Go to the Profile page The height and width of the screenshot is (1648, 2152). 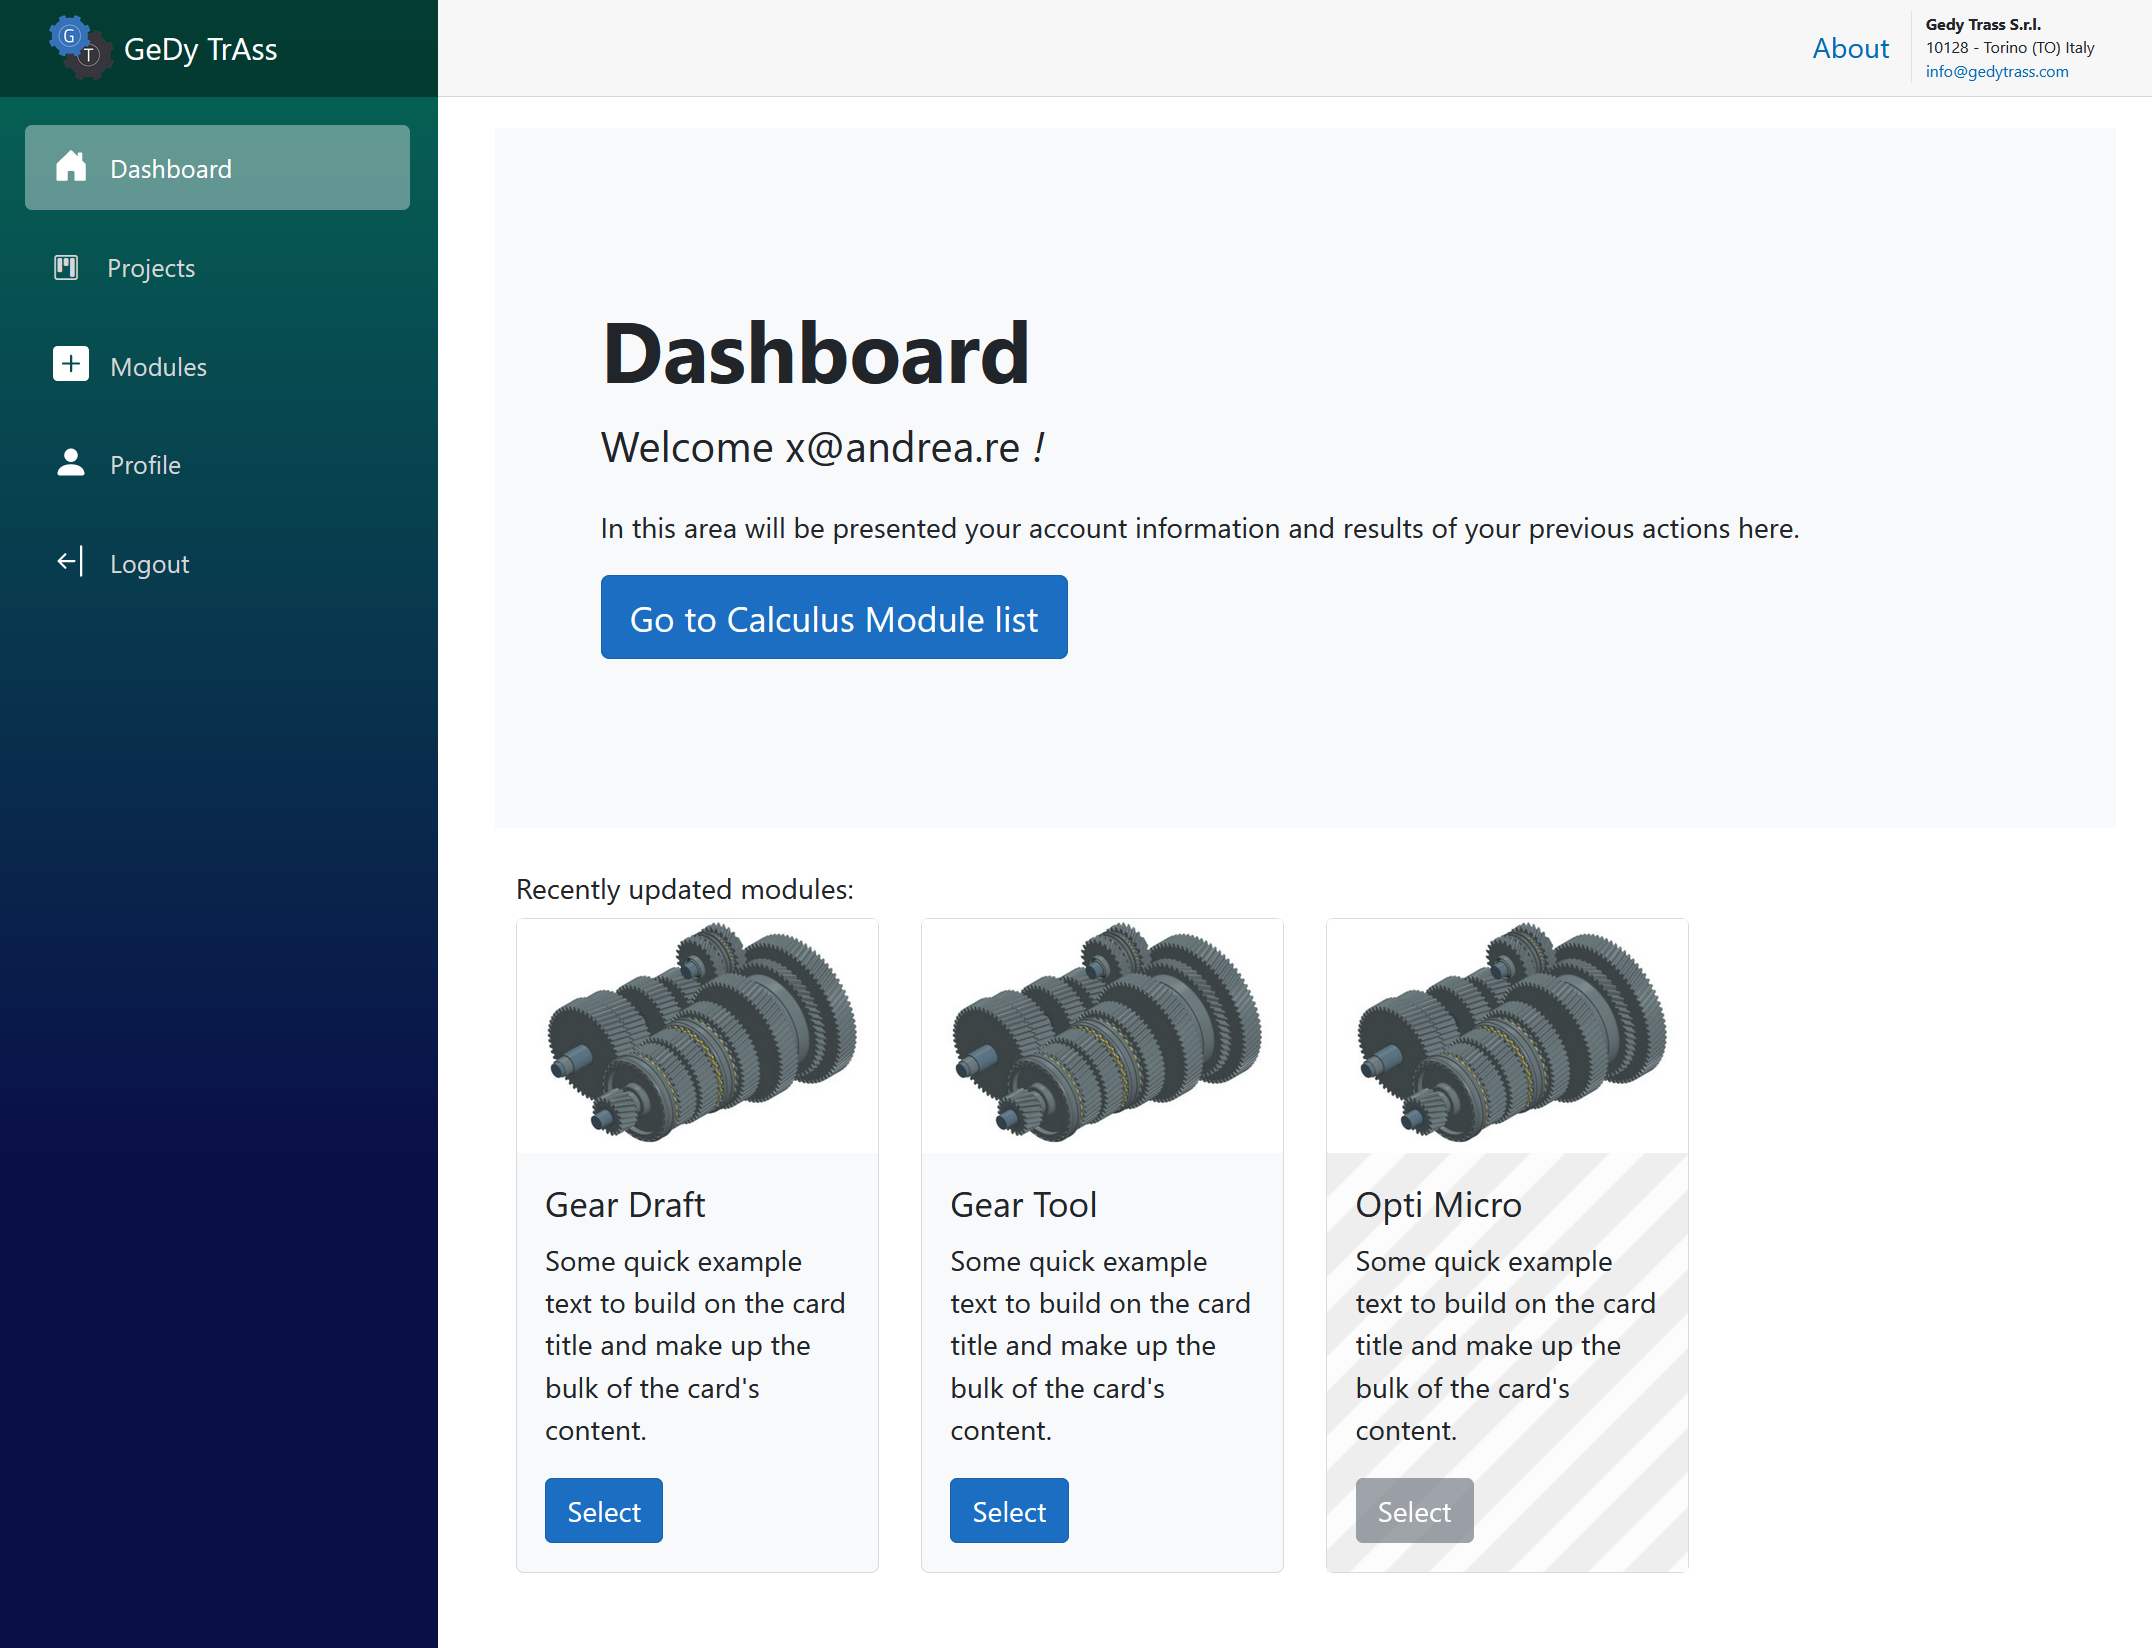pos(145,465)
